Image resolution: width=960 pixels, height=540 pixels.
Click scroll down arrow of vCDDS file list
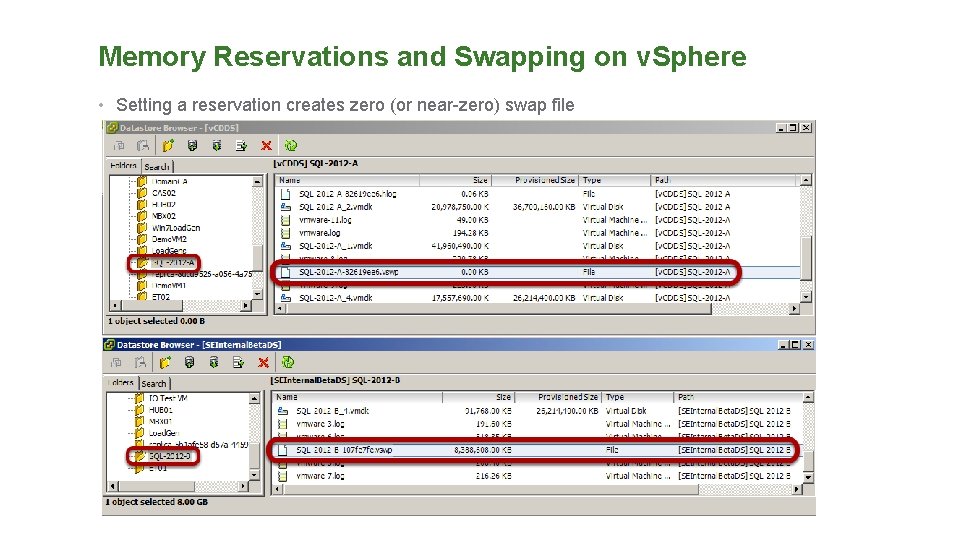[806, 297]
